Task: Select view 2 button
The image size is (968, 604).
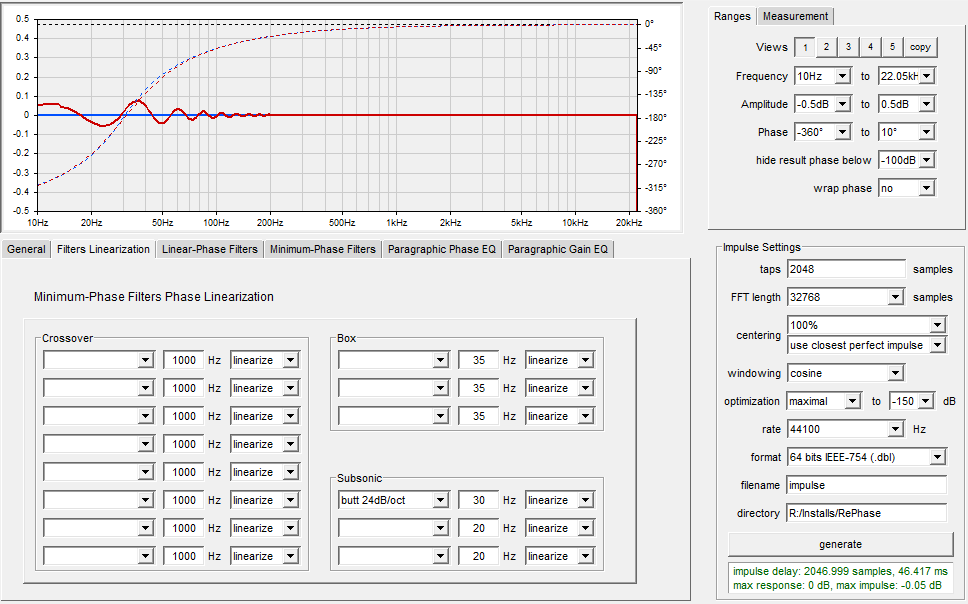Action: [827, 47]
